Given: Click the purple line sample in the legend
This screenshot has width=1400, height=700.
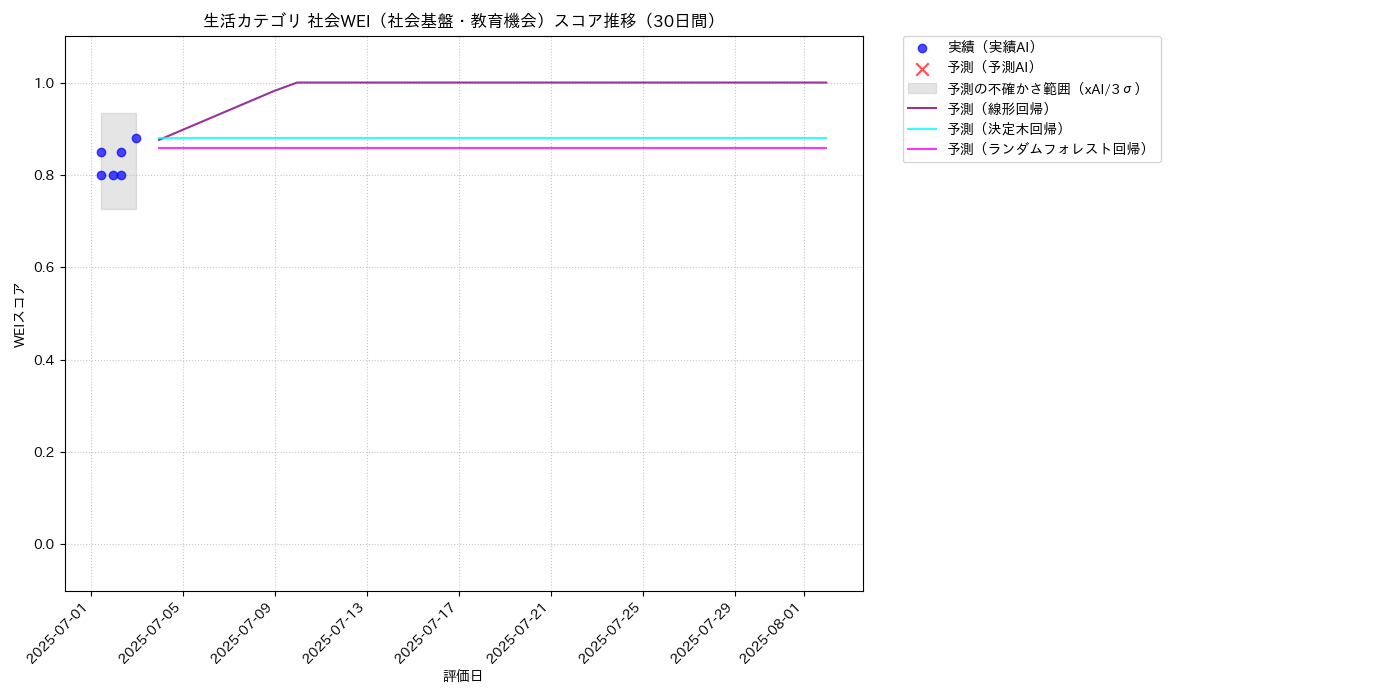Looking at the screenshot, I should tap(922, 109).
